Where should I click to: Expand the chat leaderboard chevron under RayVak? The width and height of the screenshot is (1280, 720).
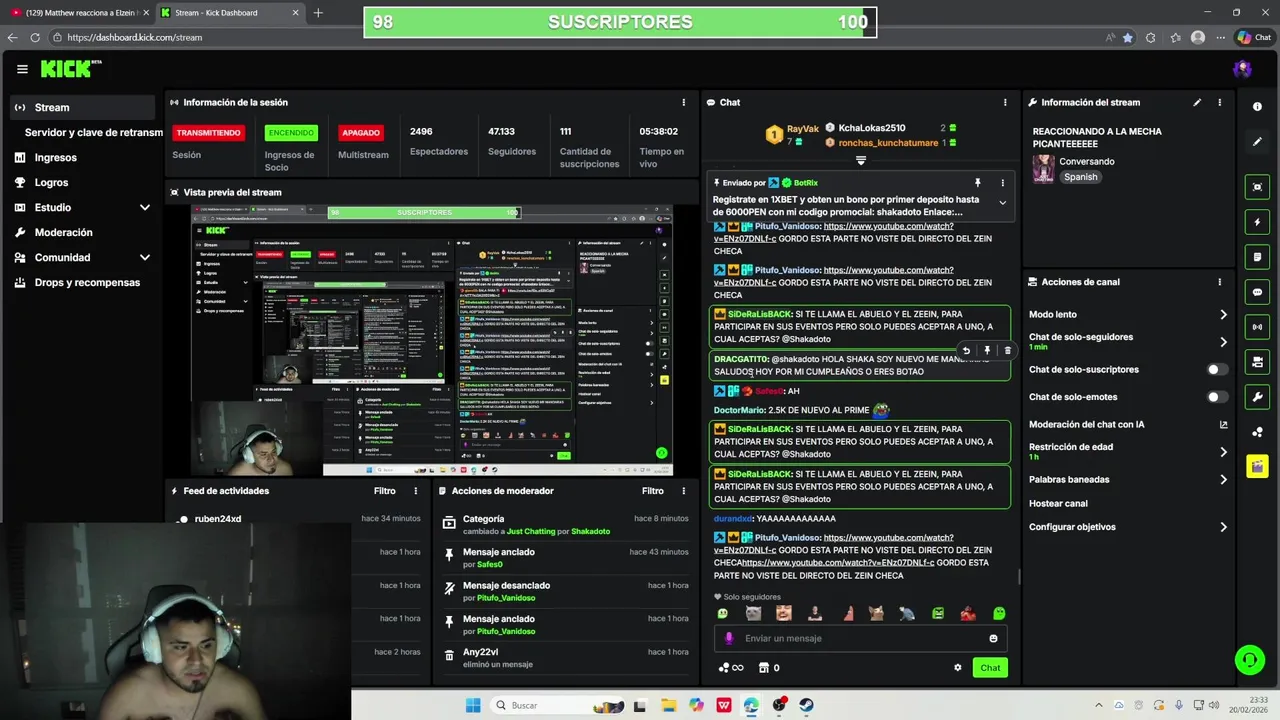click(x=861, y=160)
